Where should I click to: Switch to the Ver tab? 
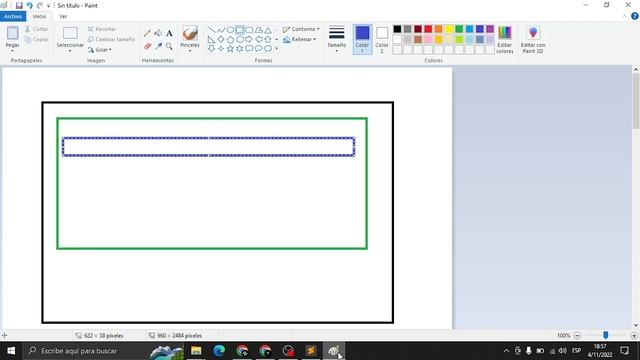pyautogui.click(x=63, y=16)
